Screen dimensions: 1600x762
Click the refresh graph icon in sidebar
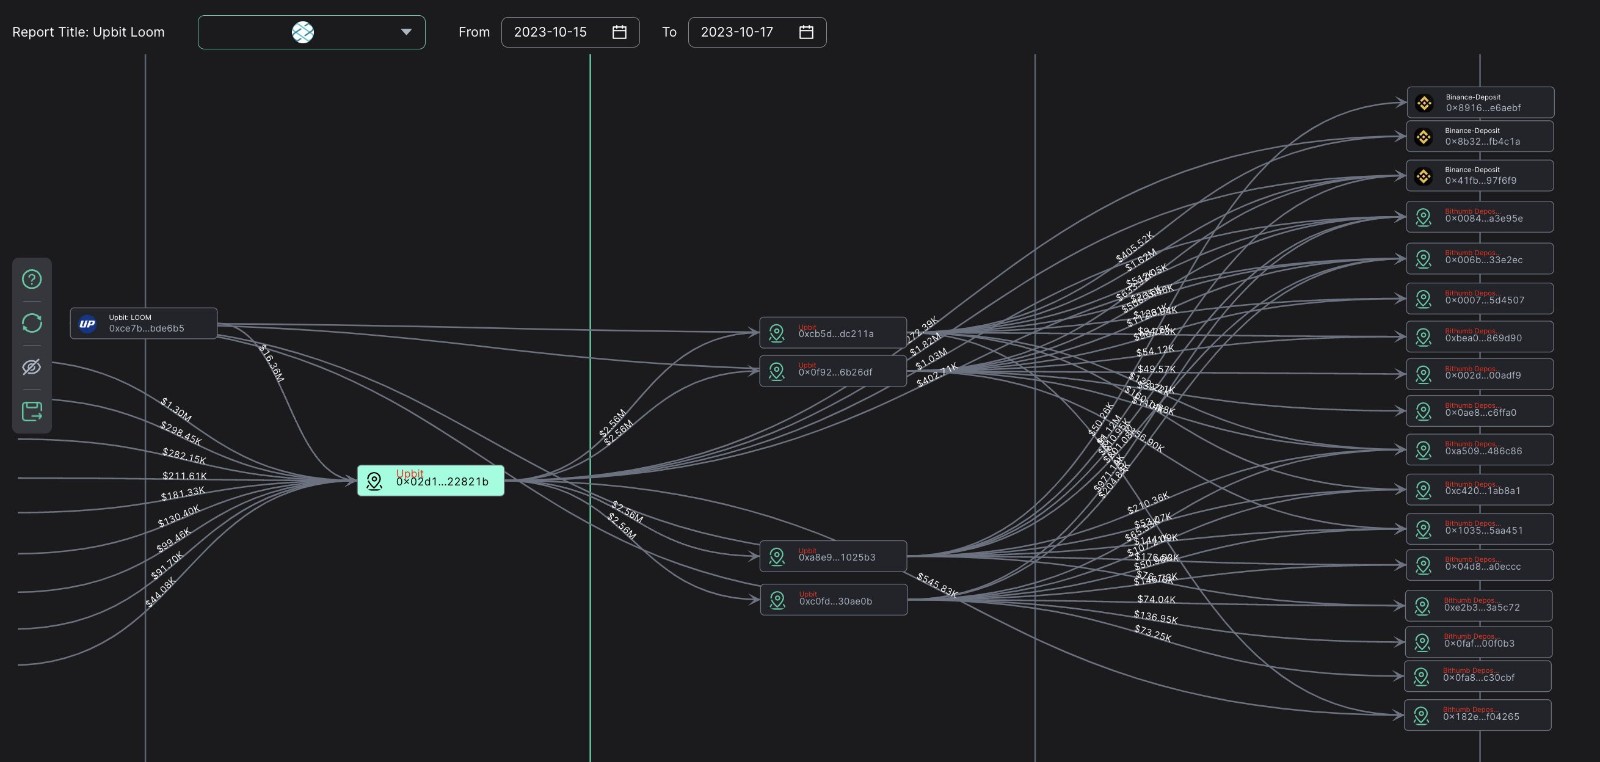point(32,323)
